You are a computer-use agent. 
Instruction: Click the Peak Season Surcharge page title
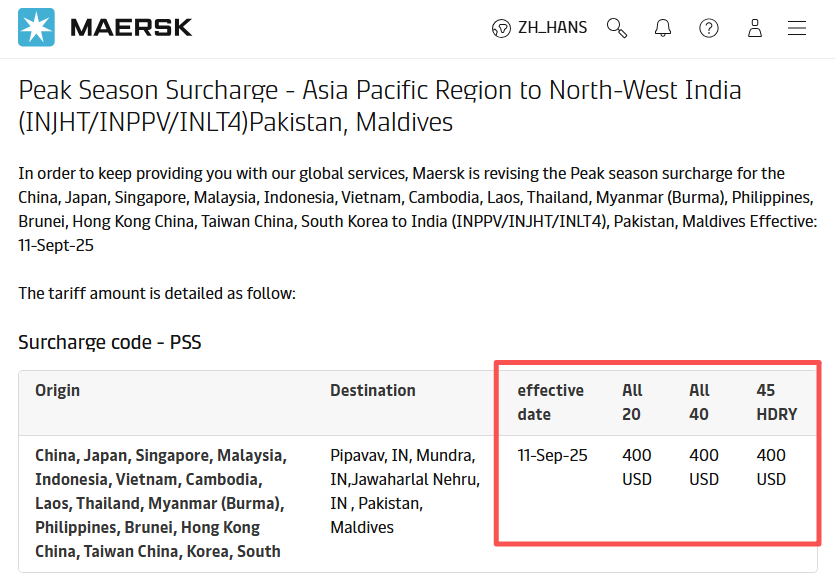380,106
